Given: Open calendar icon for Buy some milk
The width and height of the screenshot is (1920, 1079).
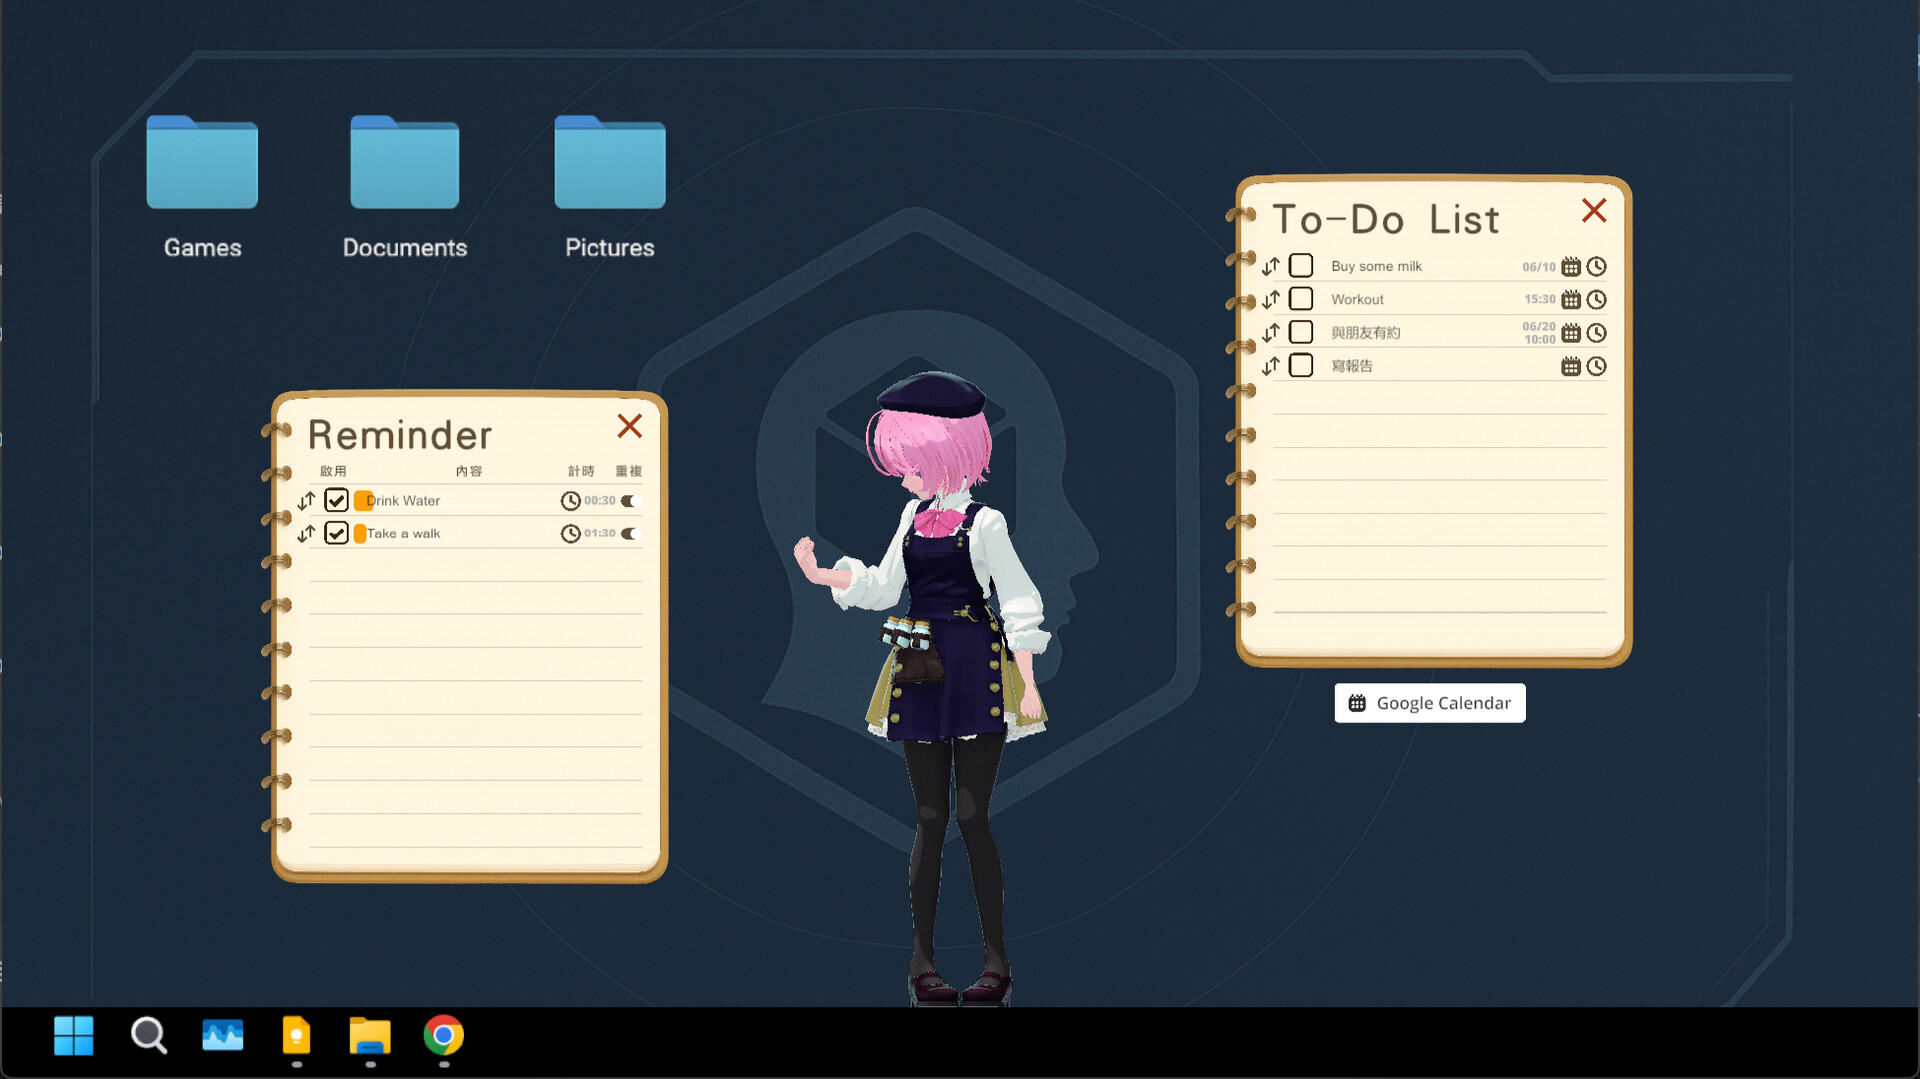Looking at the screenshot, I should 1570,267.
